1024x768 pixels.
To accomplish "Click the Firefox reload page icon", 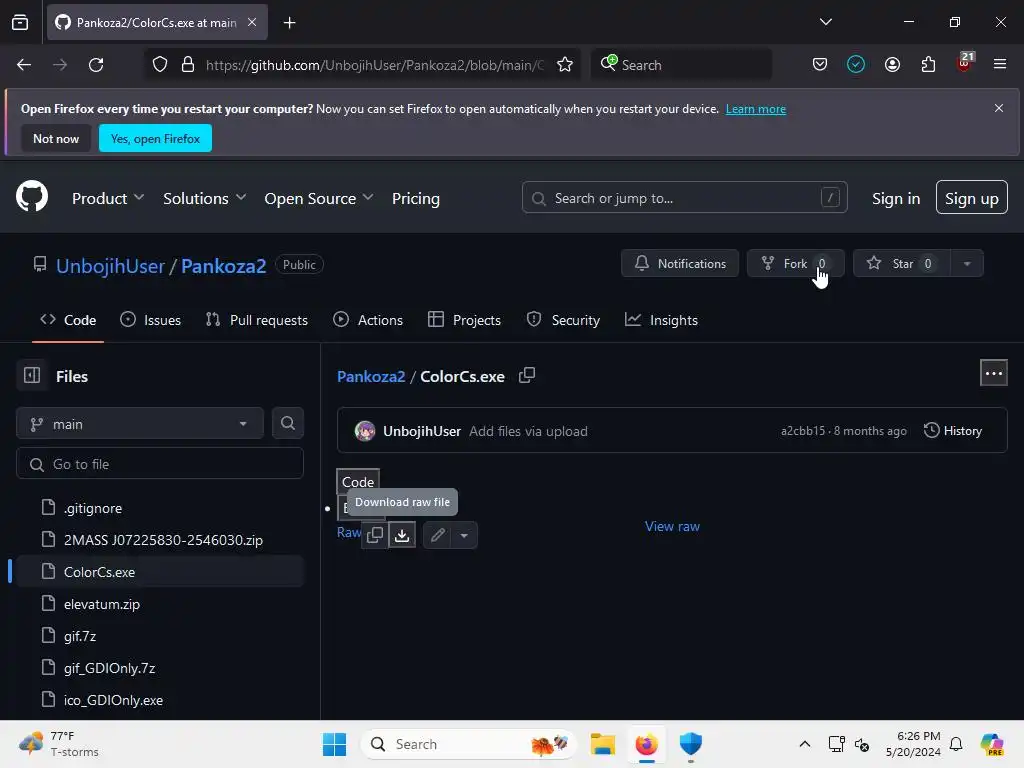I will [x=96, y=65].
